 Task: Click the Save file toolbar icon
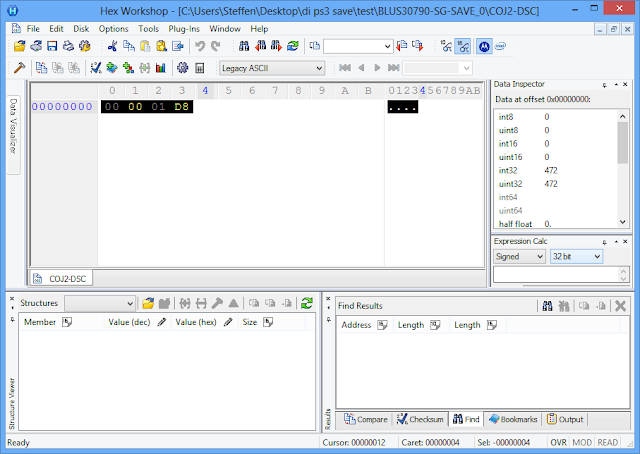52,46
